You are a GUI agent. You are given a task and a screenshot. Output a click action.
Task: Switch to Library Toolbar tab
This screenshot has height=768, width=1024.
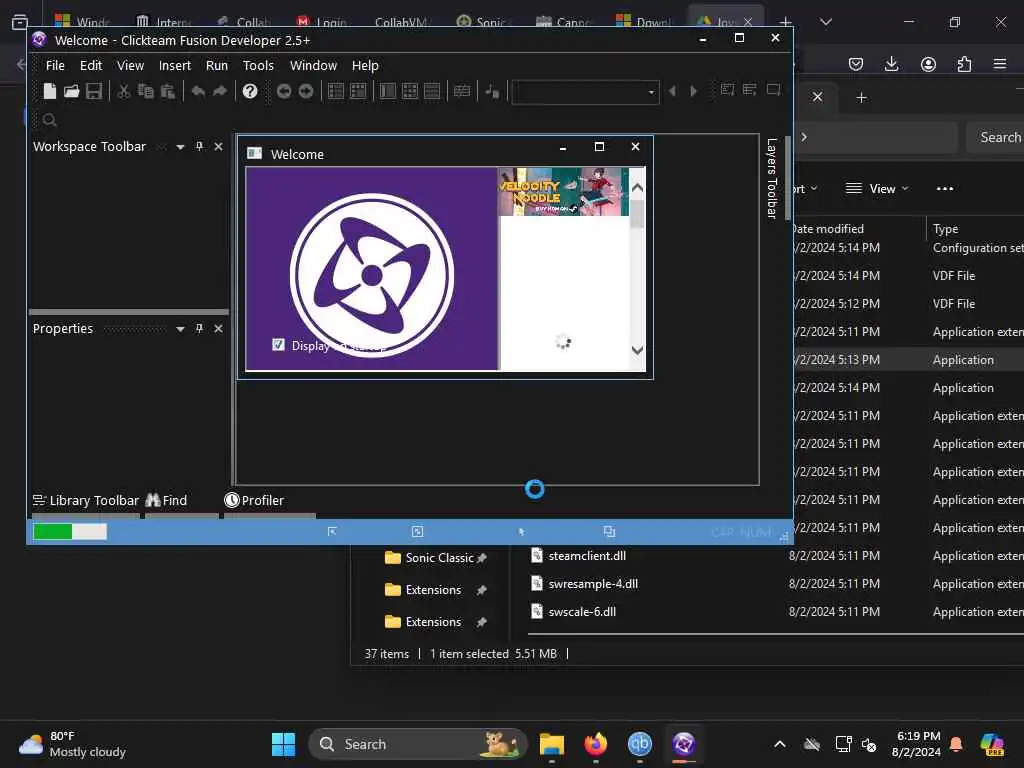86,501
